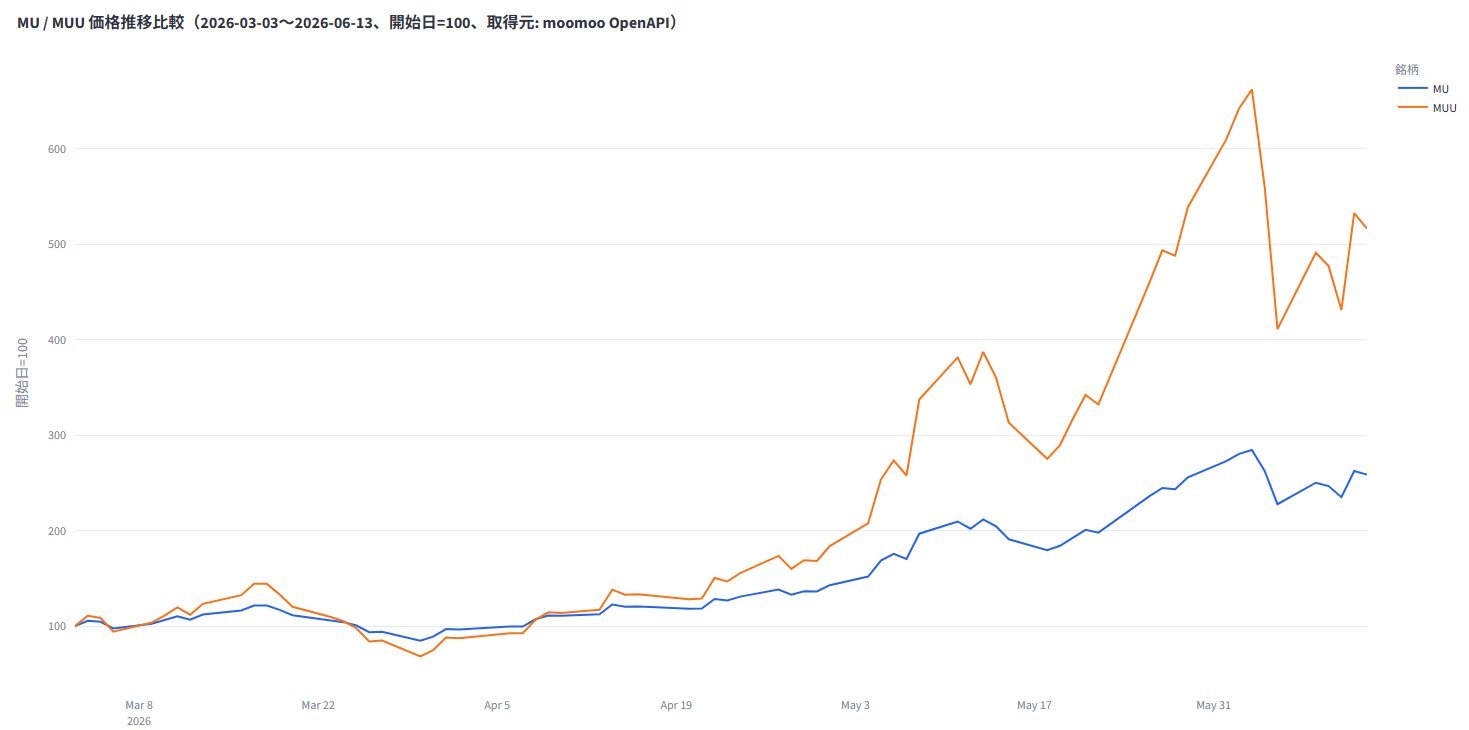Click the May 31 x-axis label

tap(1213, 705)
